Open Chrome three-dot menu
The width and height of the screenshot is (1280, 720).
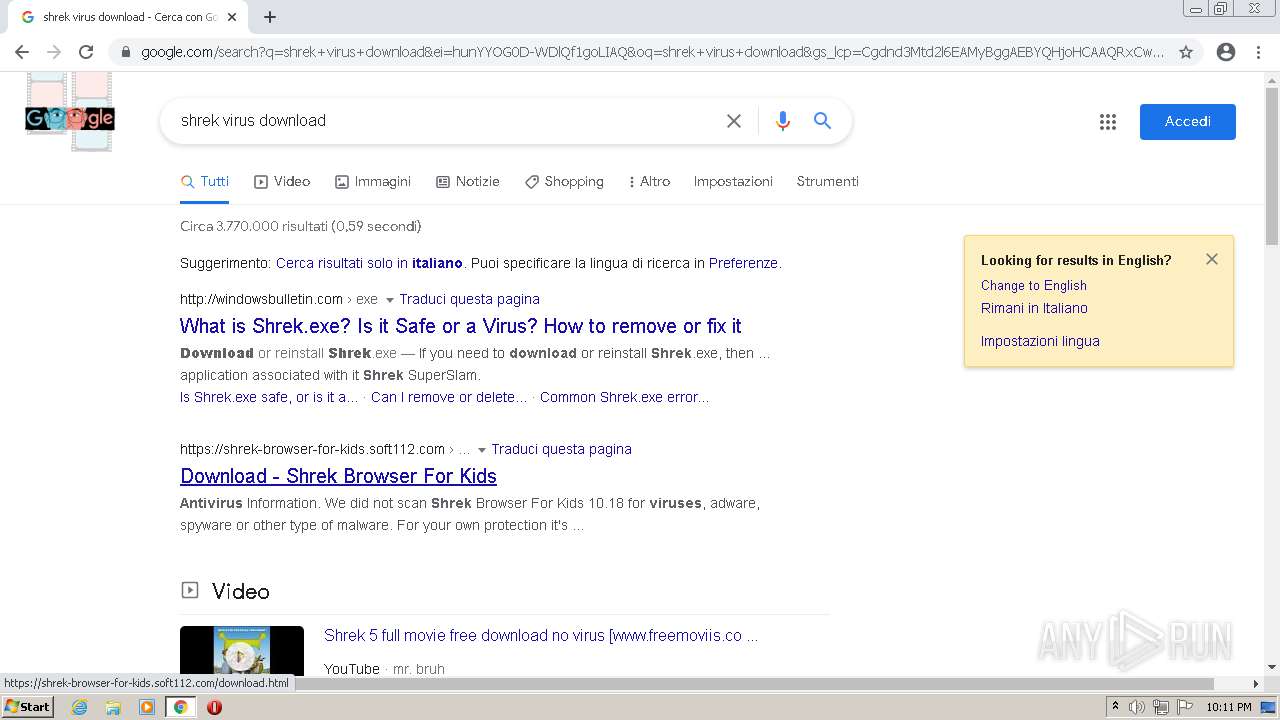pyautogui.click(x=1258, y=52)
